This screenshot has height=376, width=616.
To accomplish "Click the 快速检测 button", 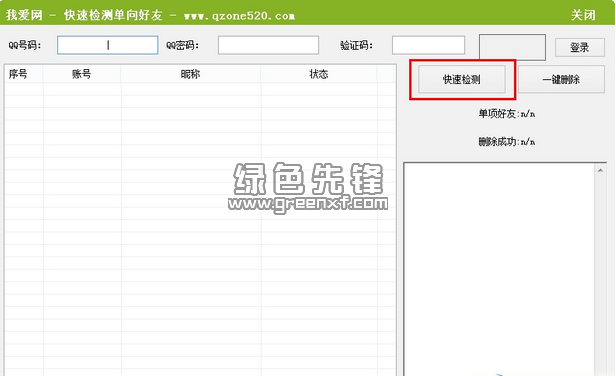I will click(462, 79).
